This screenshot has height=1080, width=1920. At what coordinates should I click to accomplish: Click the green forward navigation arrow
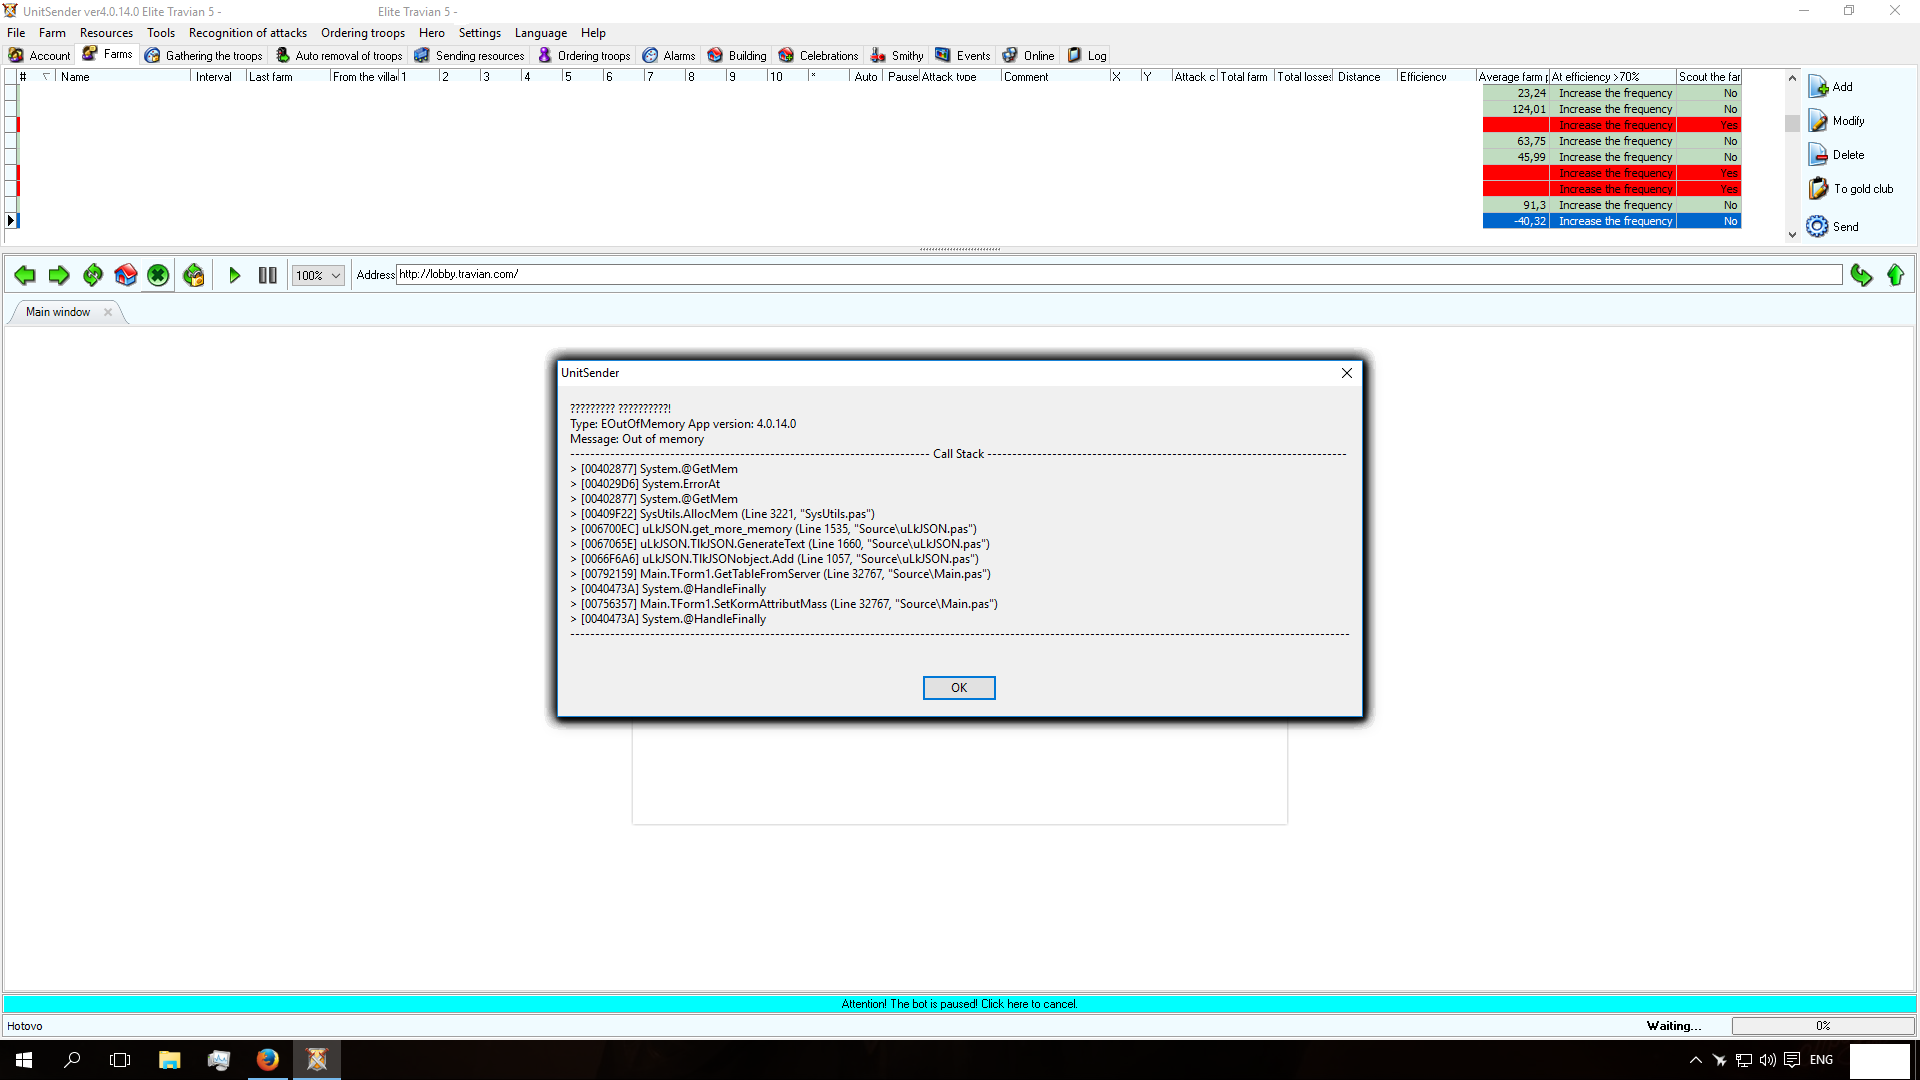pos(59,275)
